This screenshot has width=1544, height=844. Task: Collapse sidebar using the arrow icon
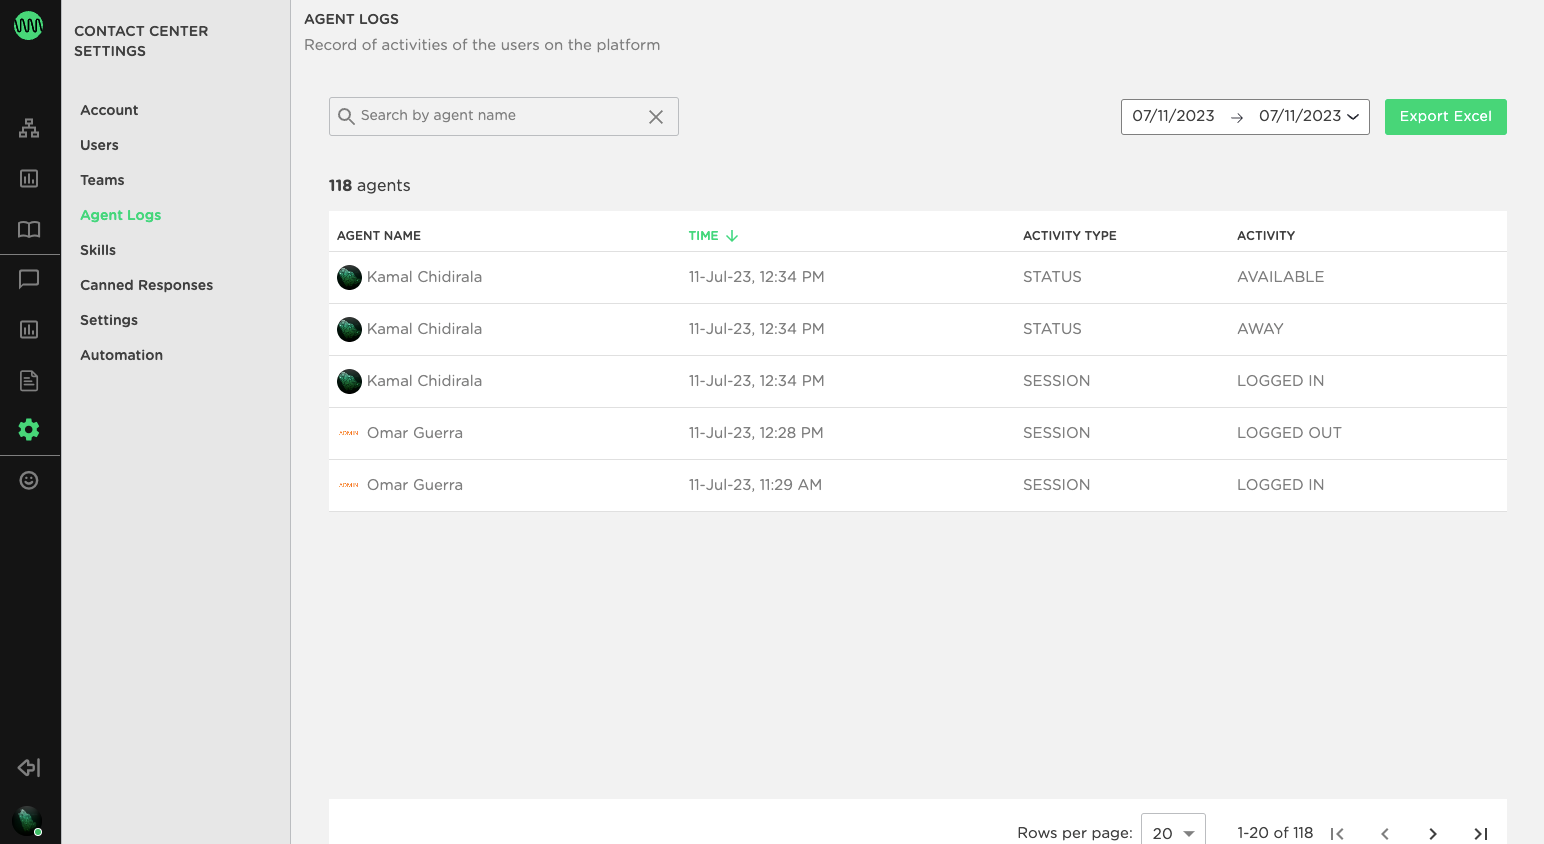[29, 767]
